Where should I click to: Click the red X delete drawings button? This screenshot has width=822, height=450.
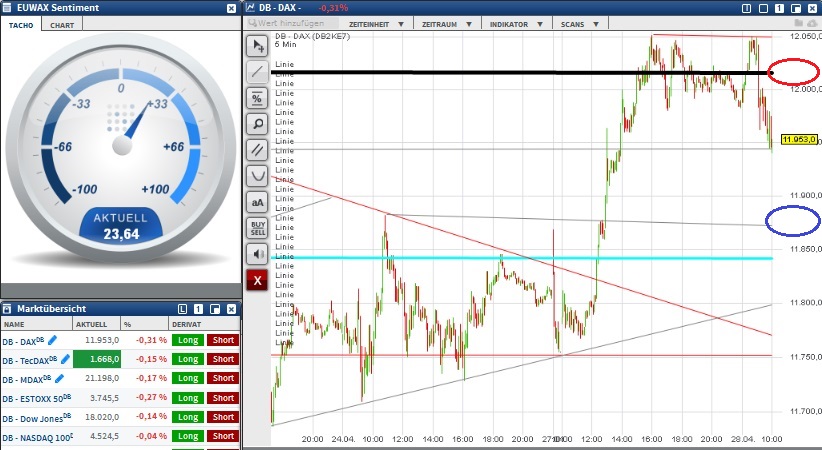coord(257,281)
